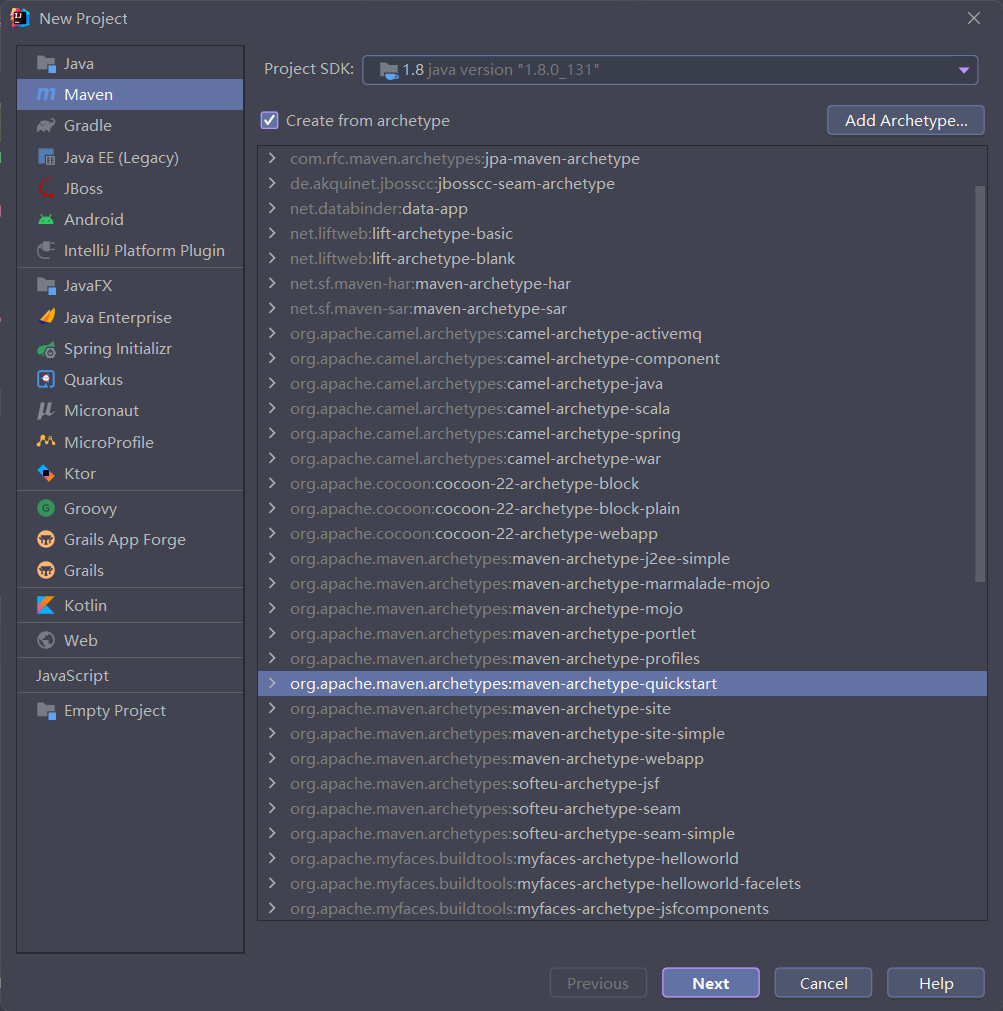The image size is (1003, 1011).
Task: Click the Spring Initializr leaf icon
Action: (46, 349)
